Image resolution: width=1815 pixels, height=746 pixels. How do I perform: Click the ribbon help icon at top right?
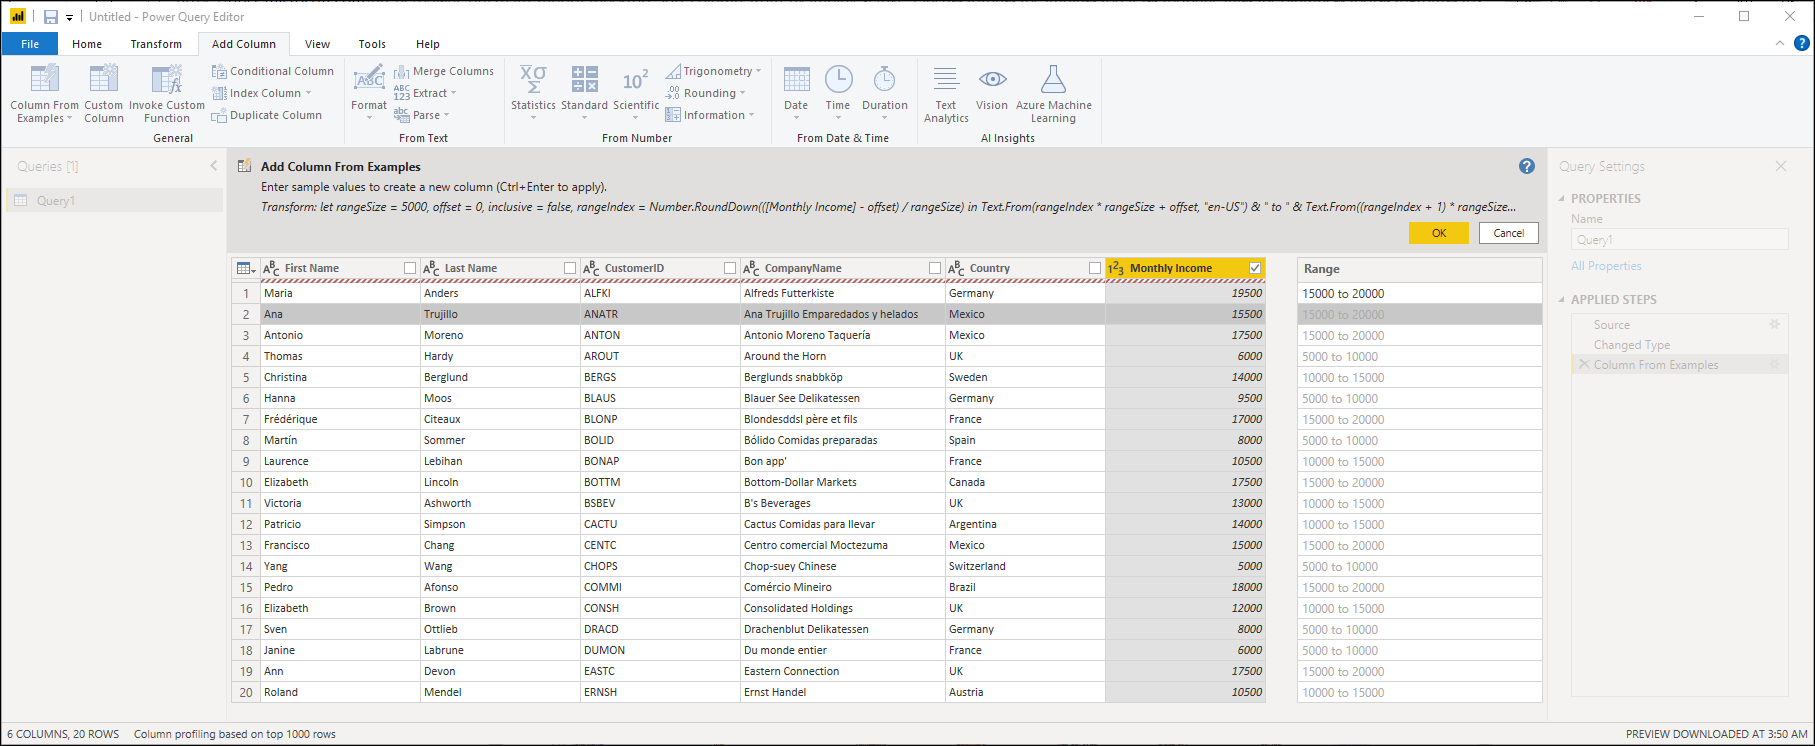(x=1802, y=43)
